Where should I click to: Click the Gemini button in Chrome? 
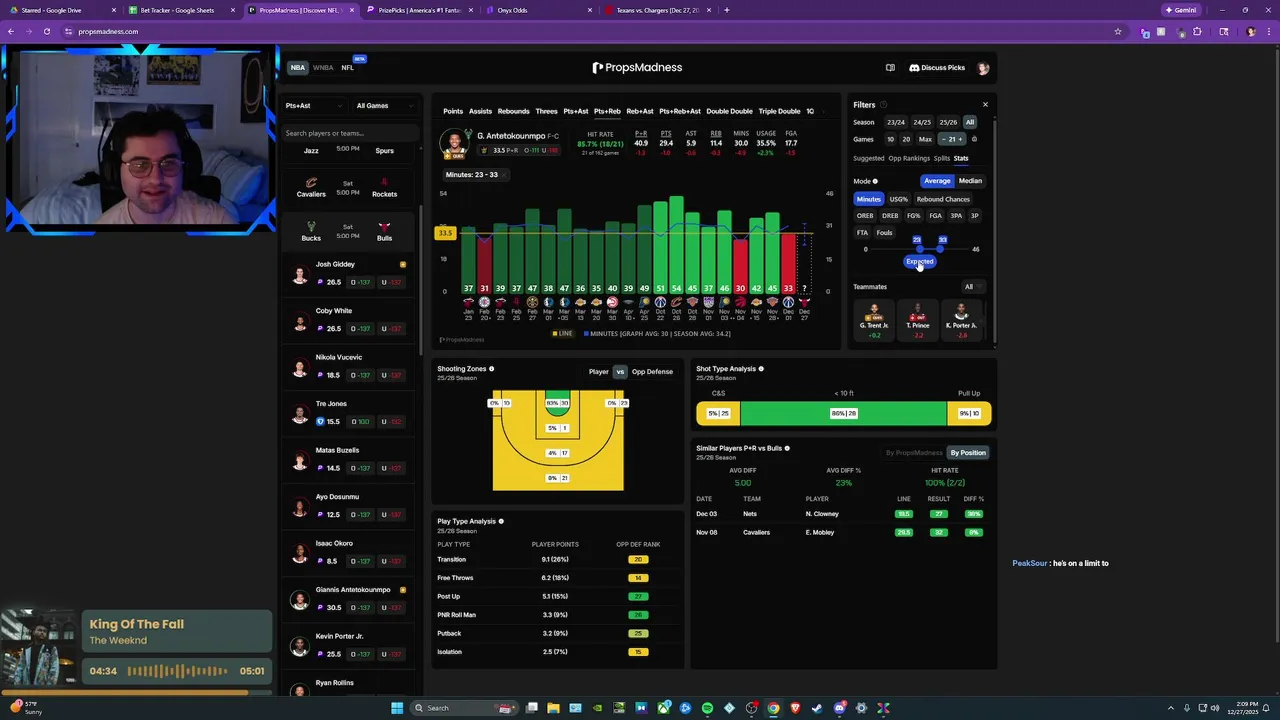pyautogui.click(x=1180, y=10)
